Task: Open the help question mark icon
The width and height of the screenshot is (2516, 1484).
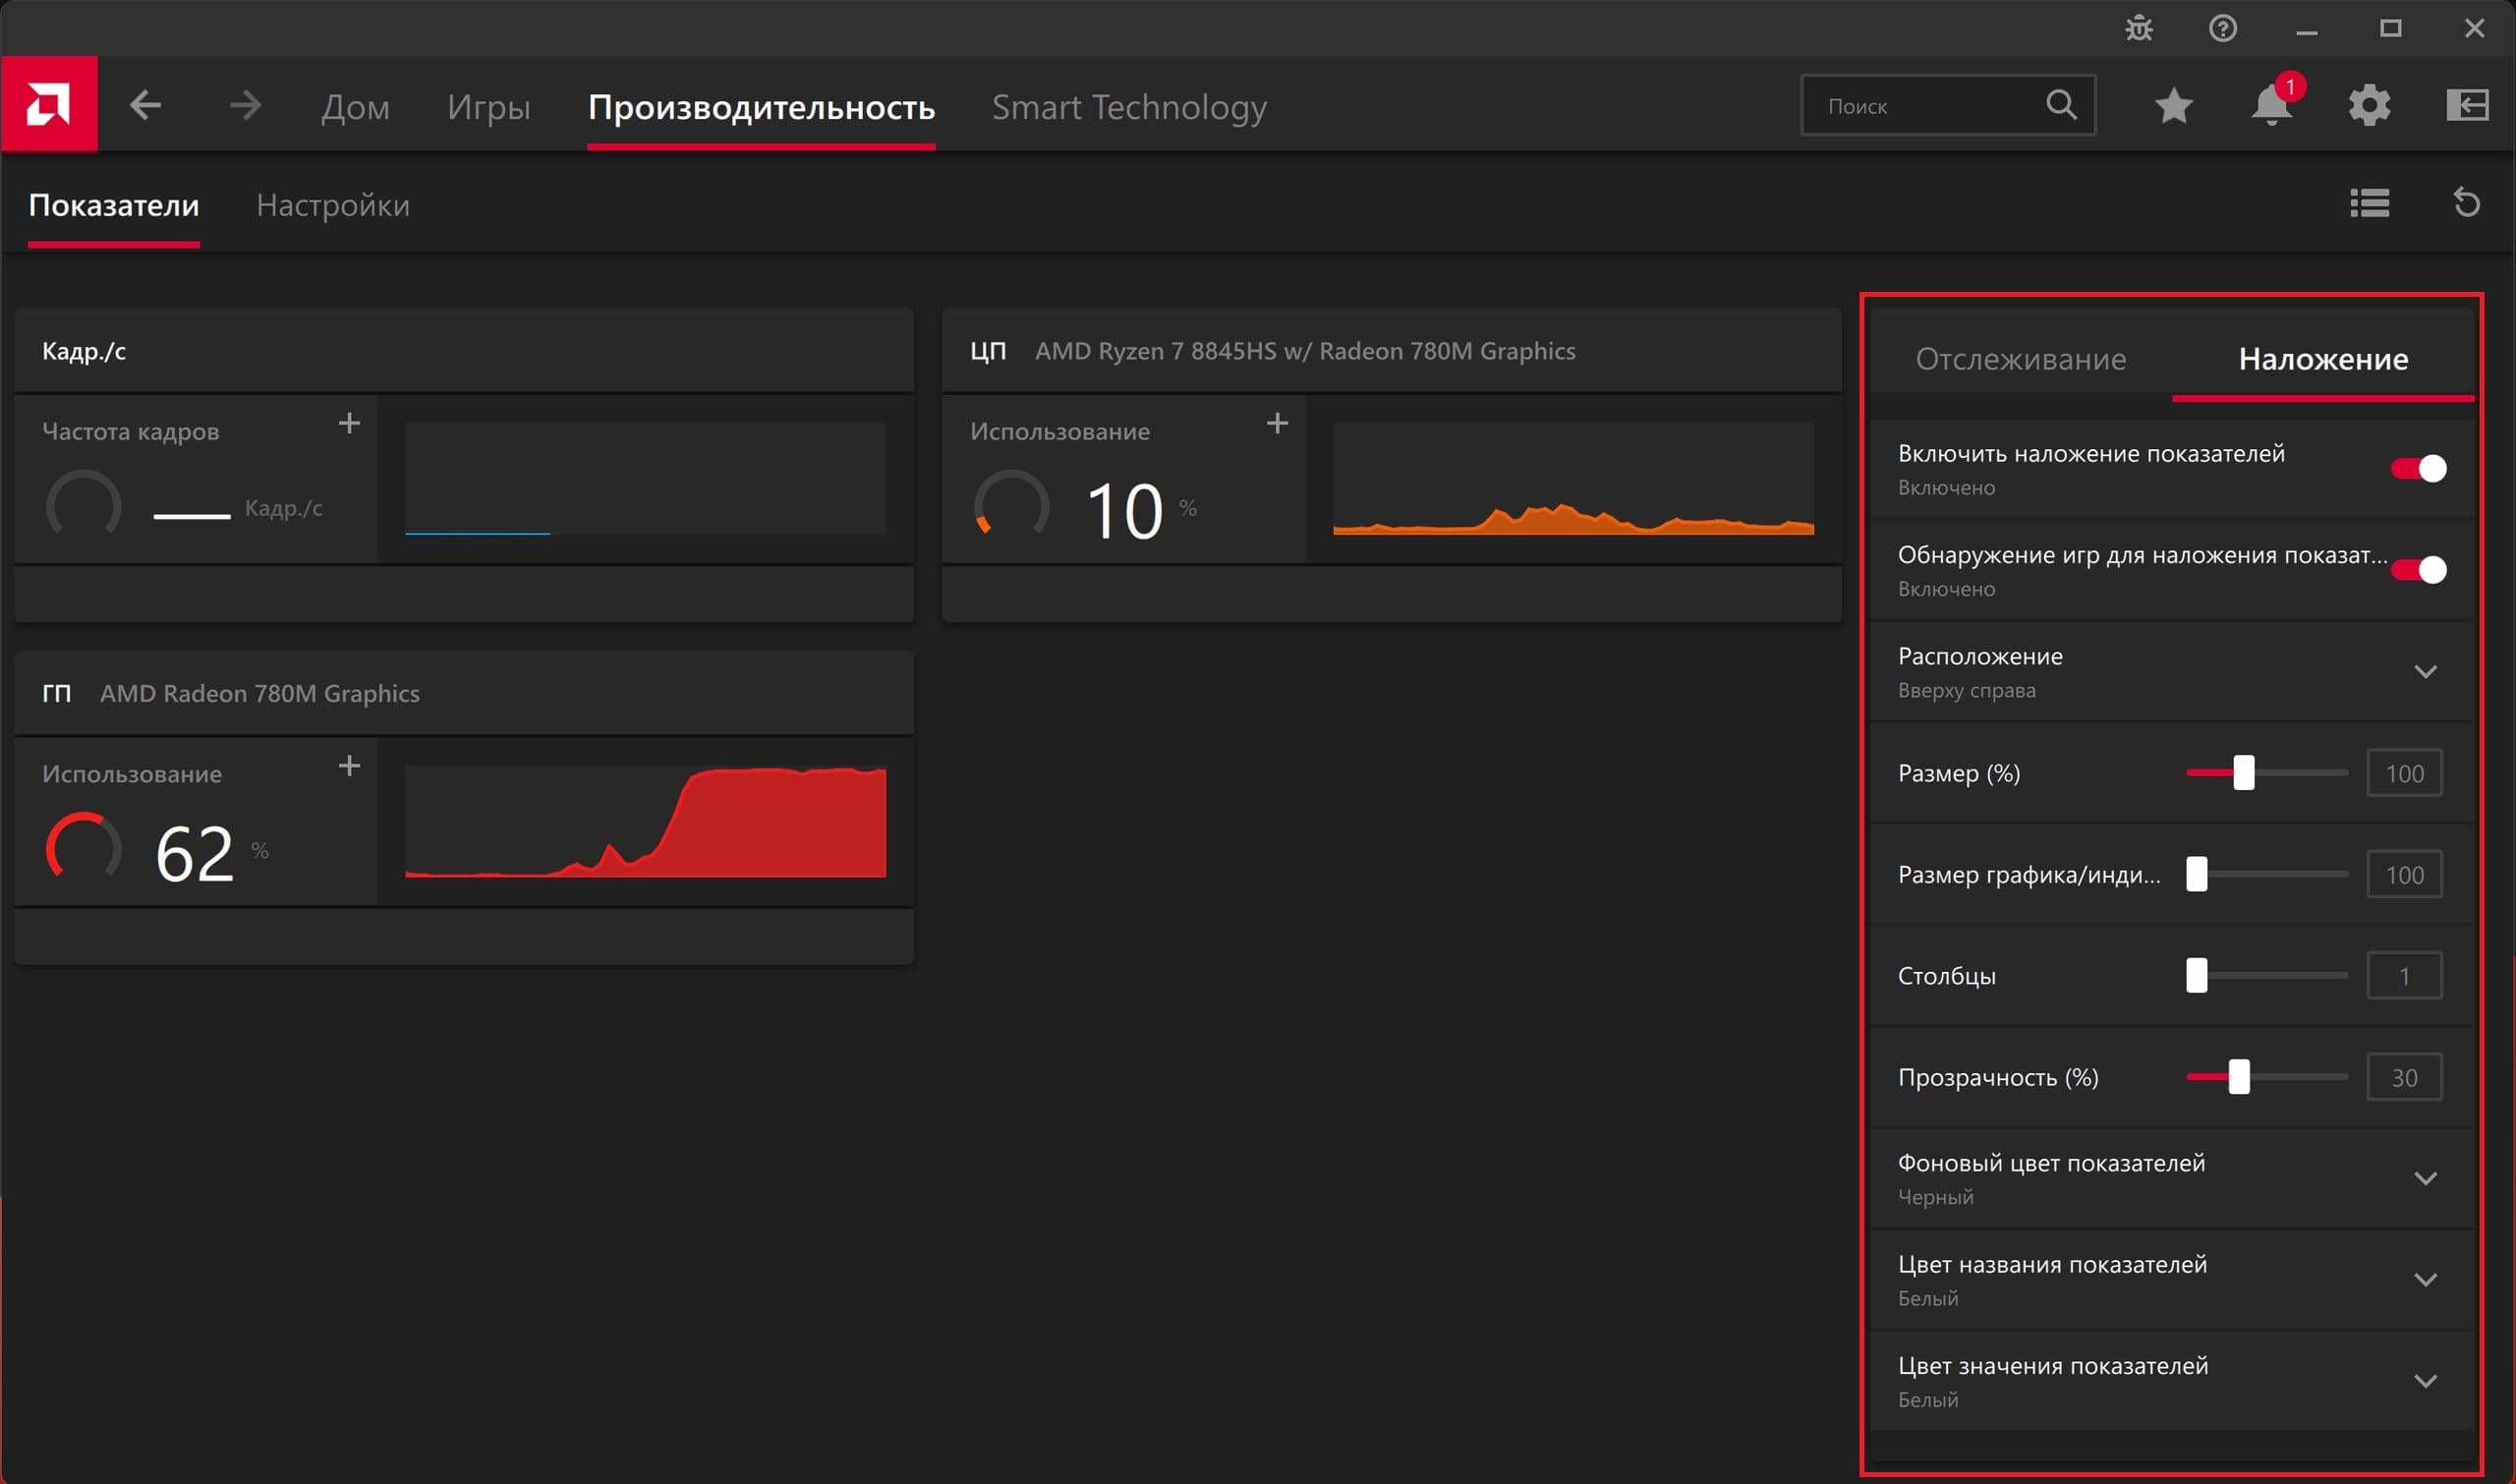Action: pyautogui.click(x=2223, y=28)
